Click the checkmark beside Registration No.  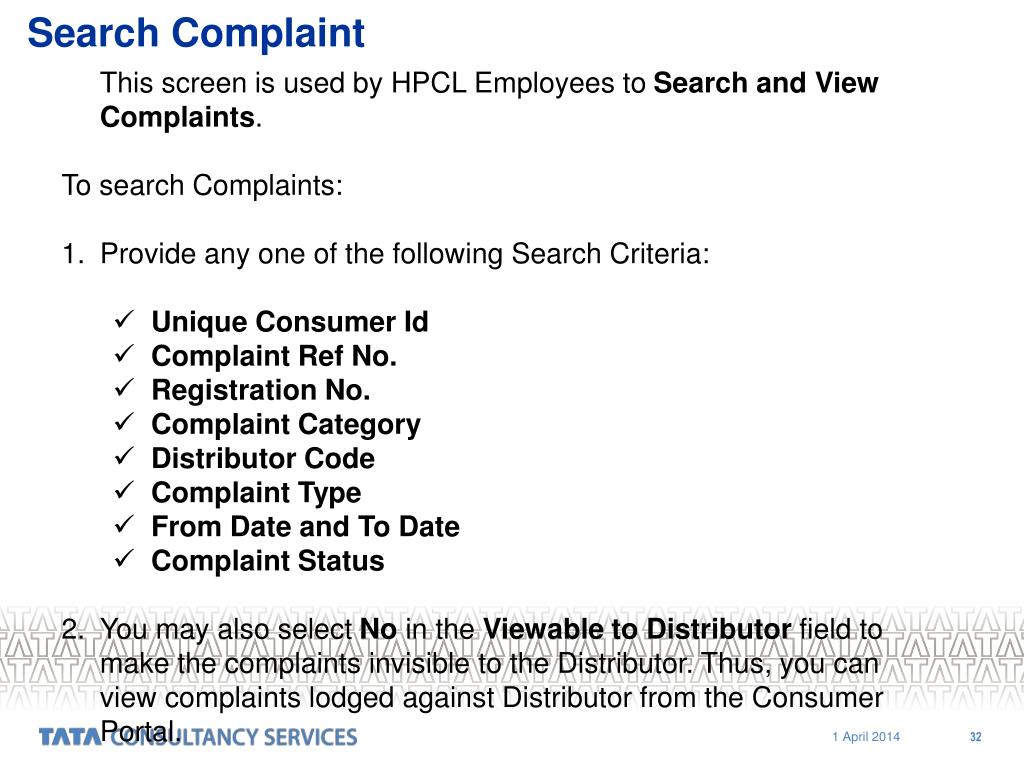[x=124, y=389]
